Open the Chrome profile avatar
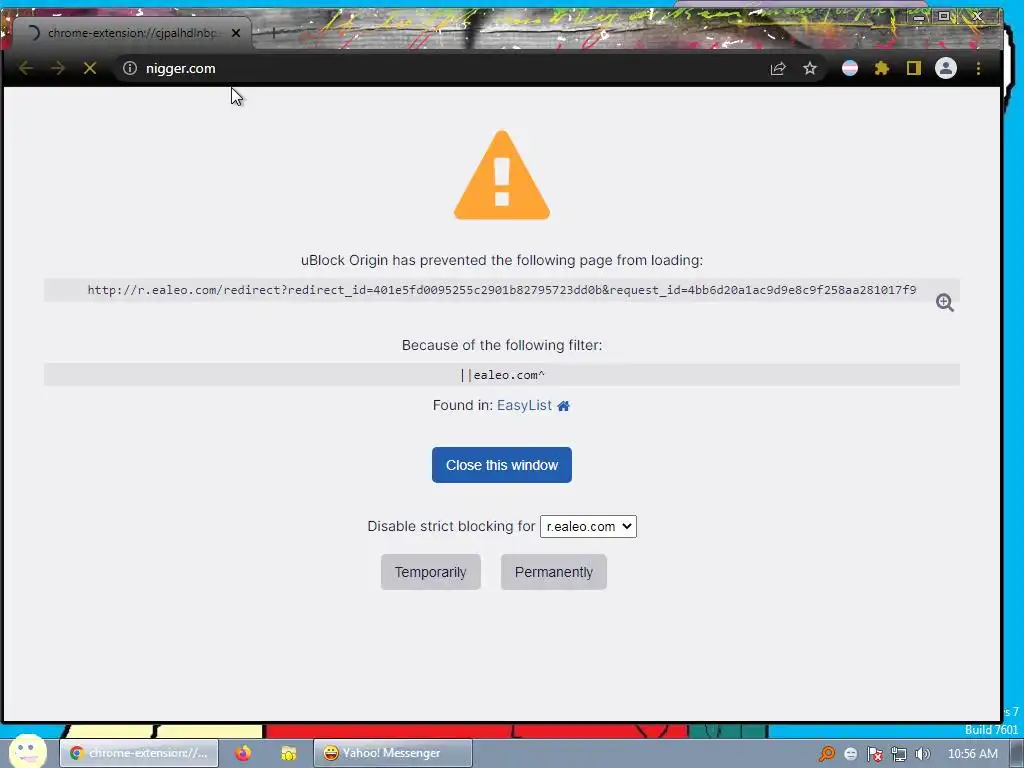This screenshot has height=768, width=1024. click(946, 68)
